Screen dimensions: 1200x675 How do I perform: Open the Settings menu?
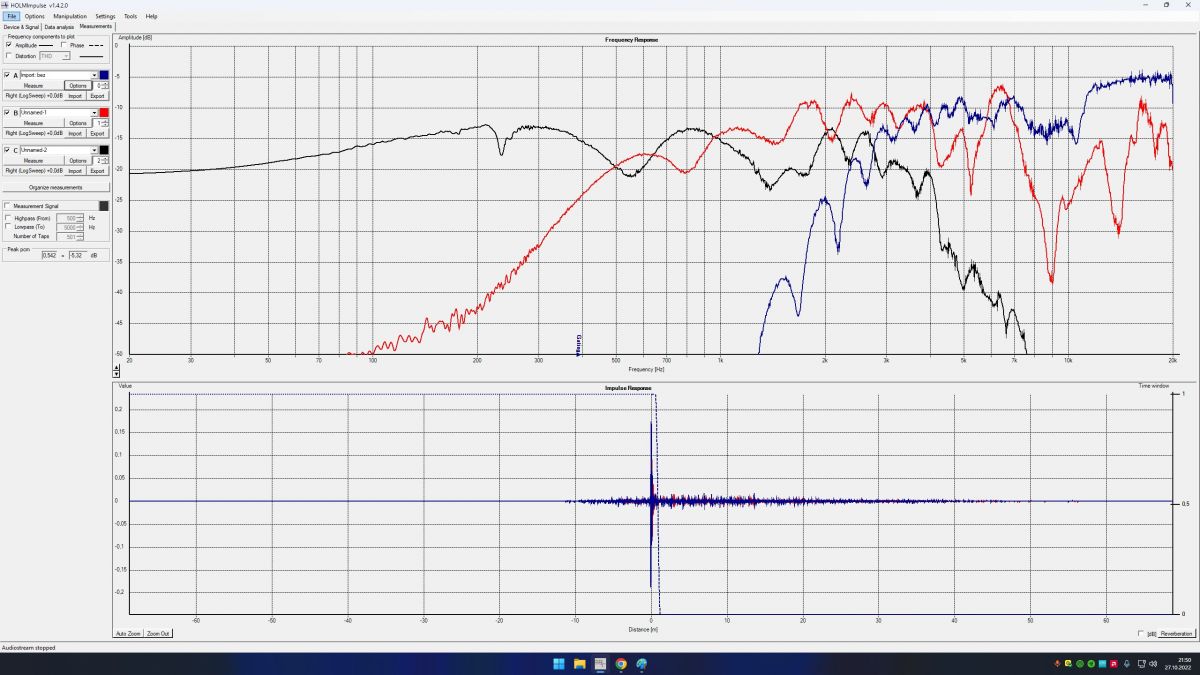[x=105, y=16]
